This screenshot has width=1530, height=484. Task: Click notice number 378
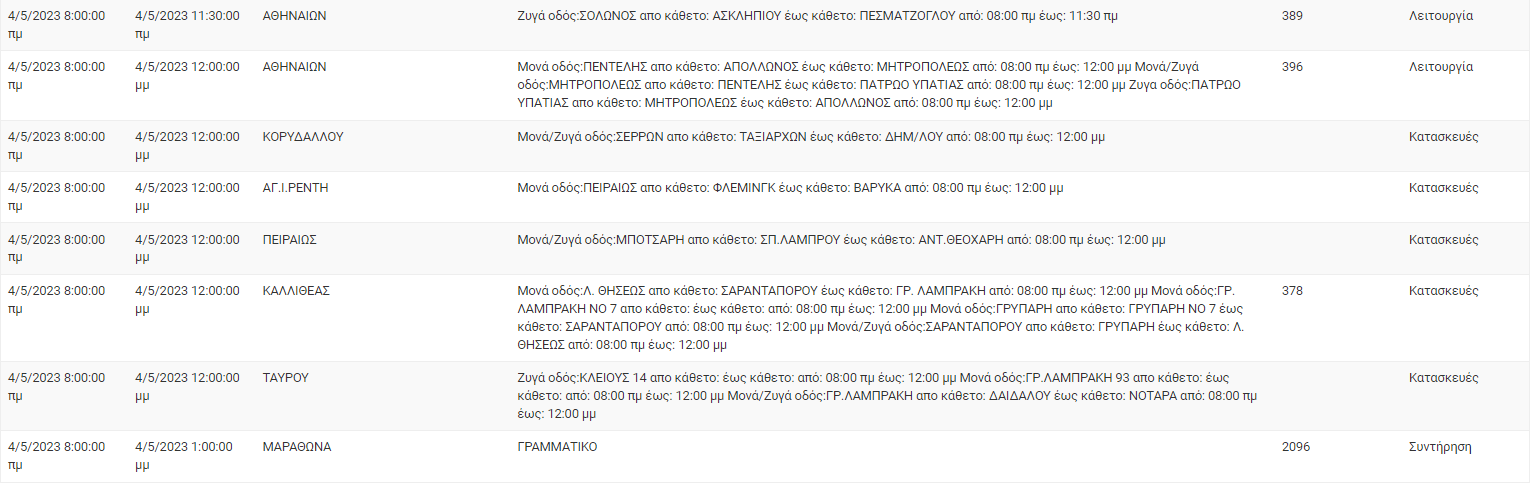[x=1292, y=291]
